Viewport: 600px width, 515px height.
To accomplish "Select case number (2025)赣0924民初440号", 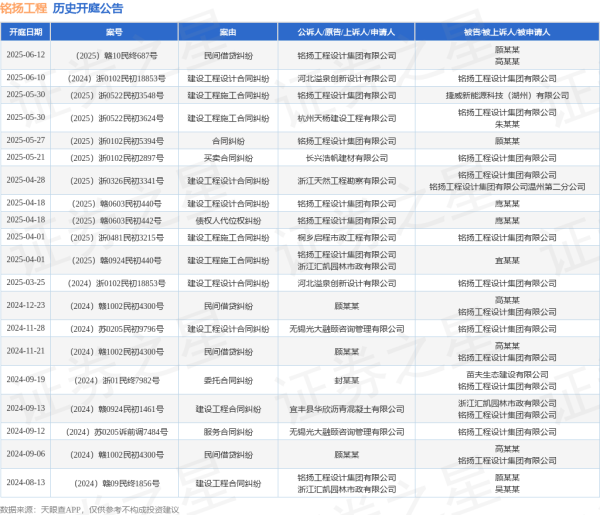I will pyautogui.click(x=117, y=261).
